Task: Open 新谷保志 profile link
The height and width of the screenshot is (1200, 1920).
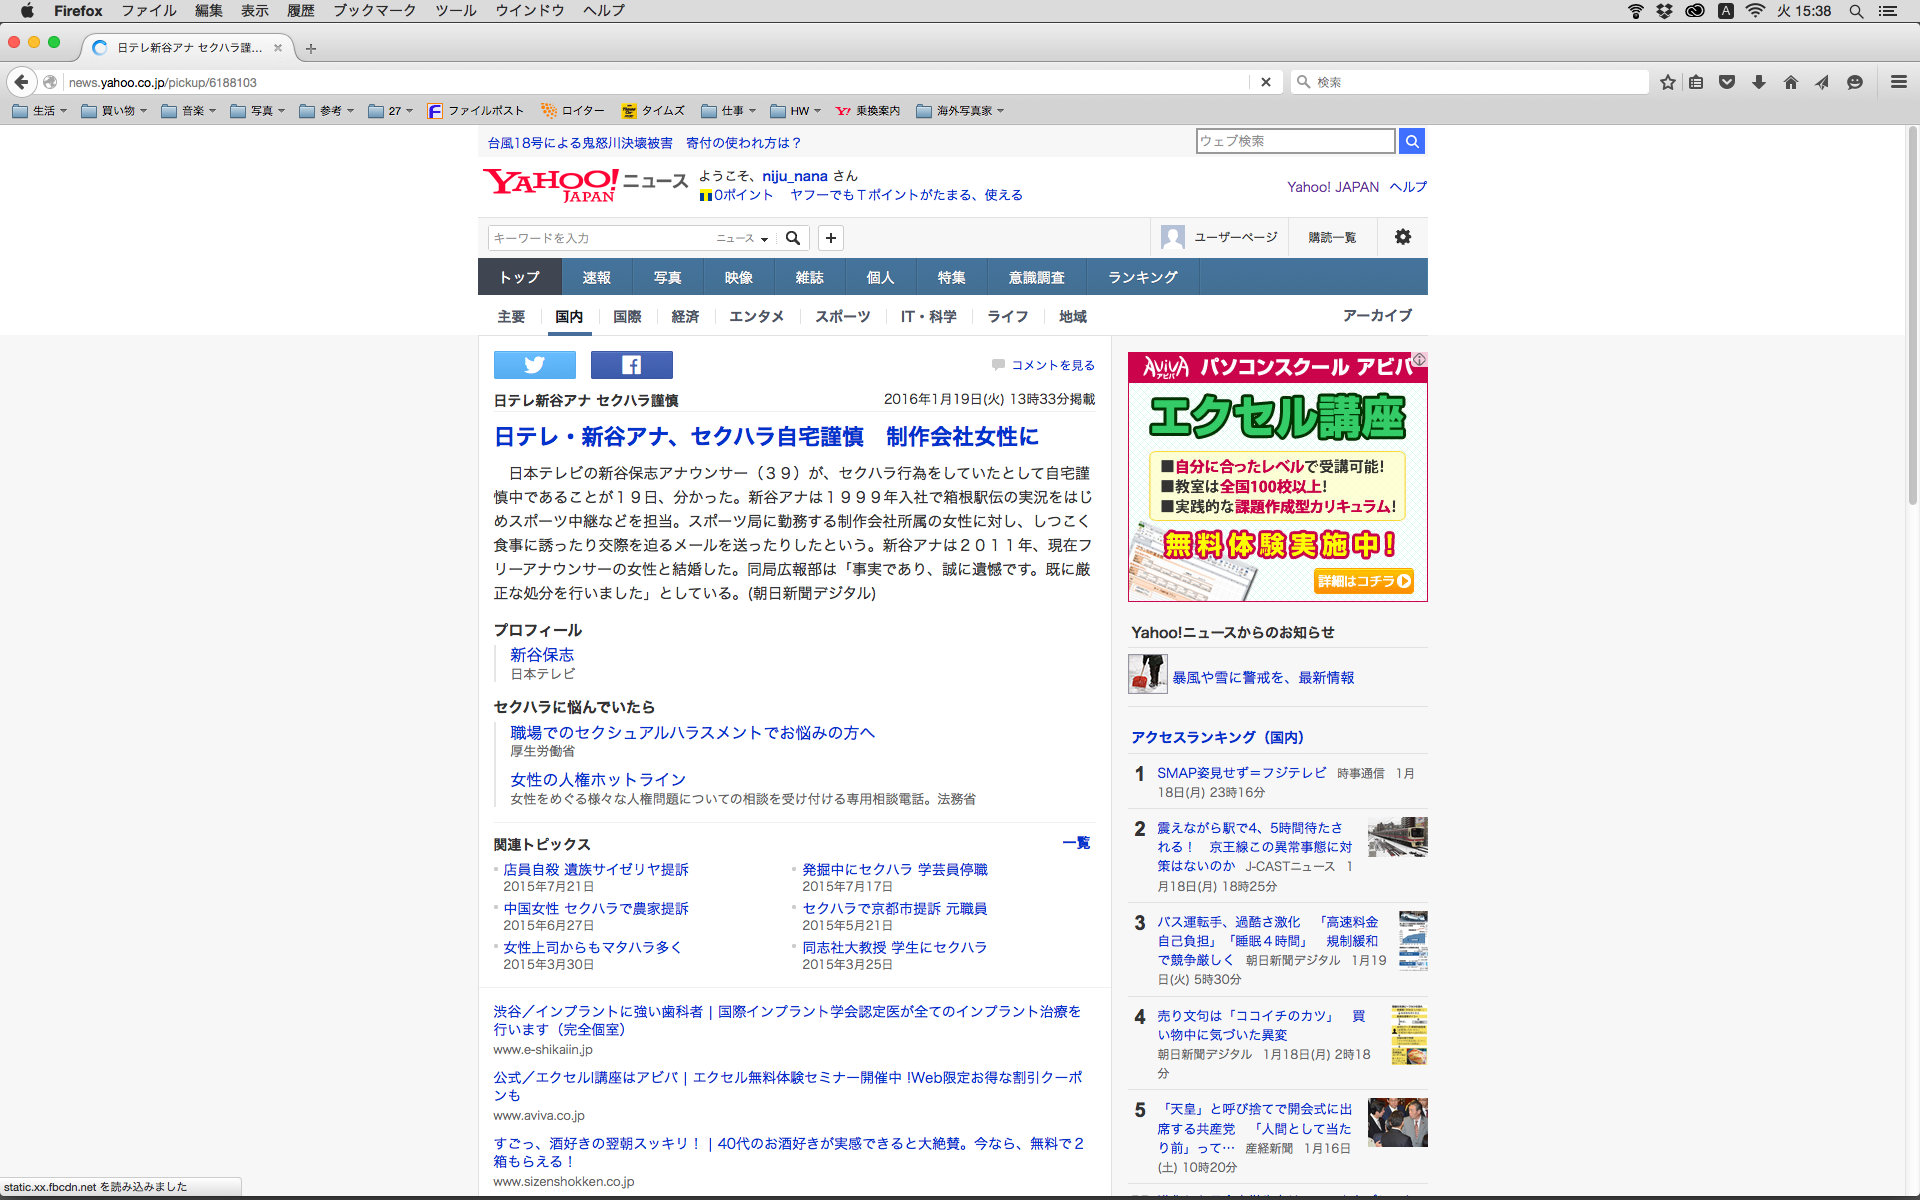Action: tap(542, 655)
